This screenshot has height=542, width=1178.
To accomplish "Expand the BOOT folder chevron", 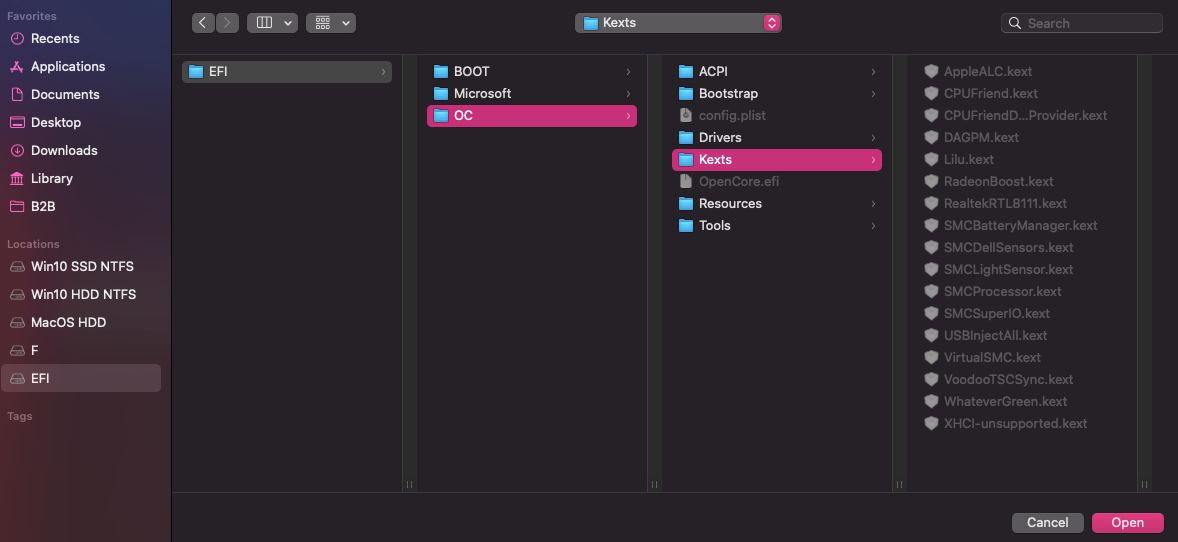I will coord(628,72).
